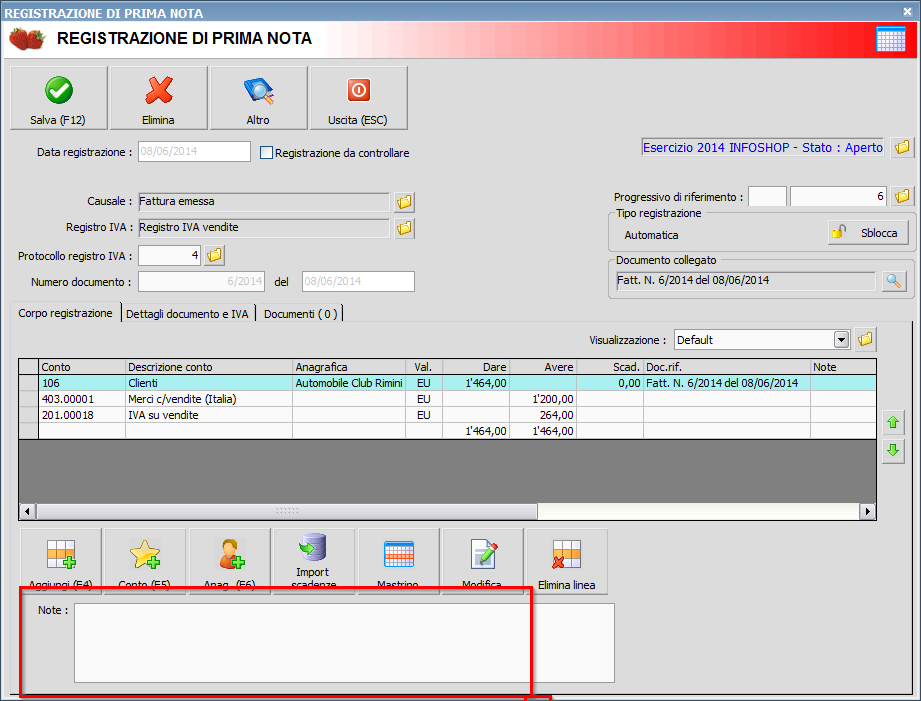Click Numero documento 6/2014 field

point(201,281)
